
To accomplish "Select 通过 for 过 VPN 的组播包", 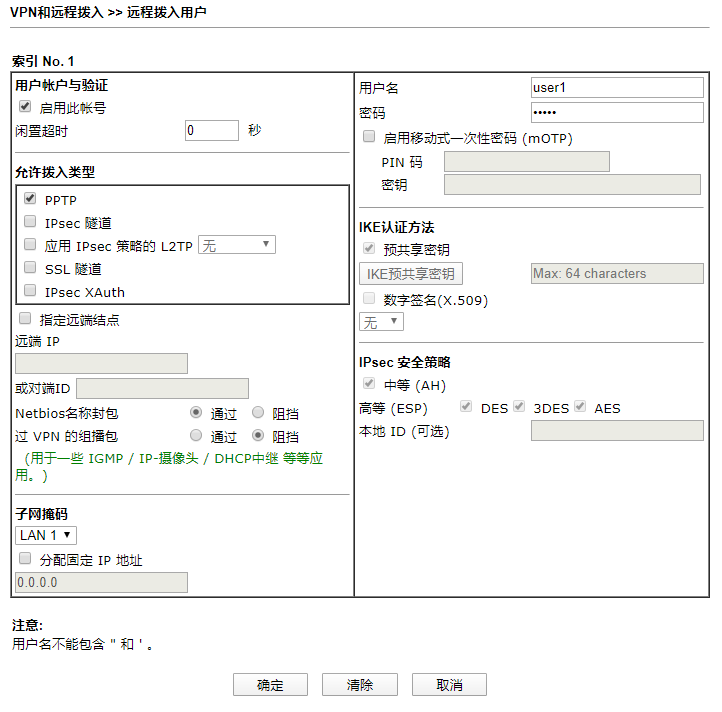I will pos(196,435).
